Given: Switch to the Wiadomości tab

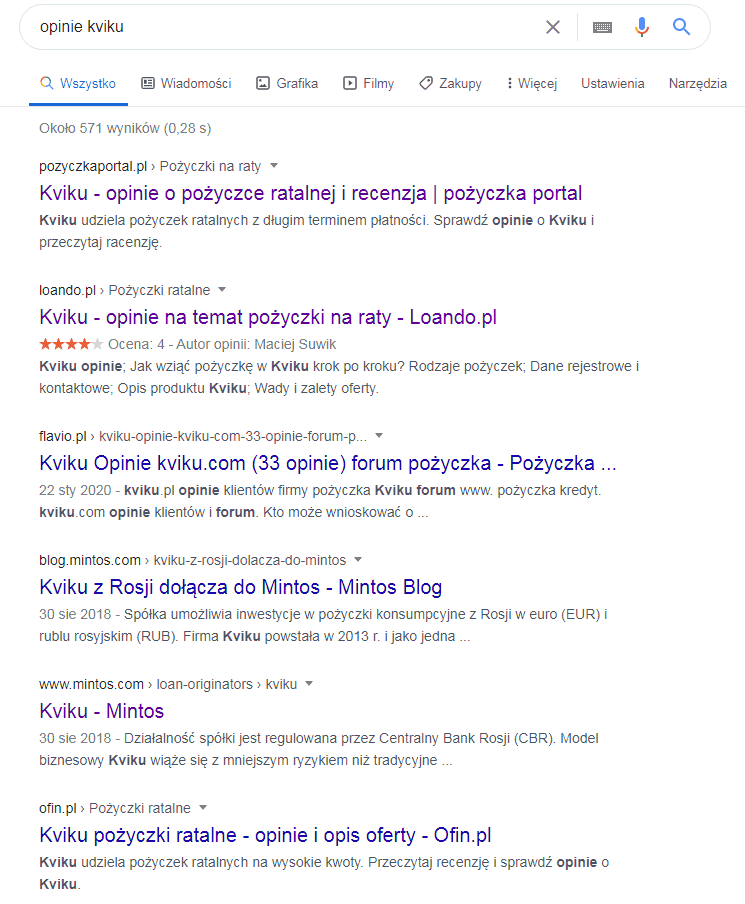Looking at the screenshot, I should point(186,84).
